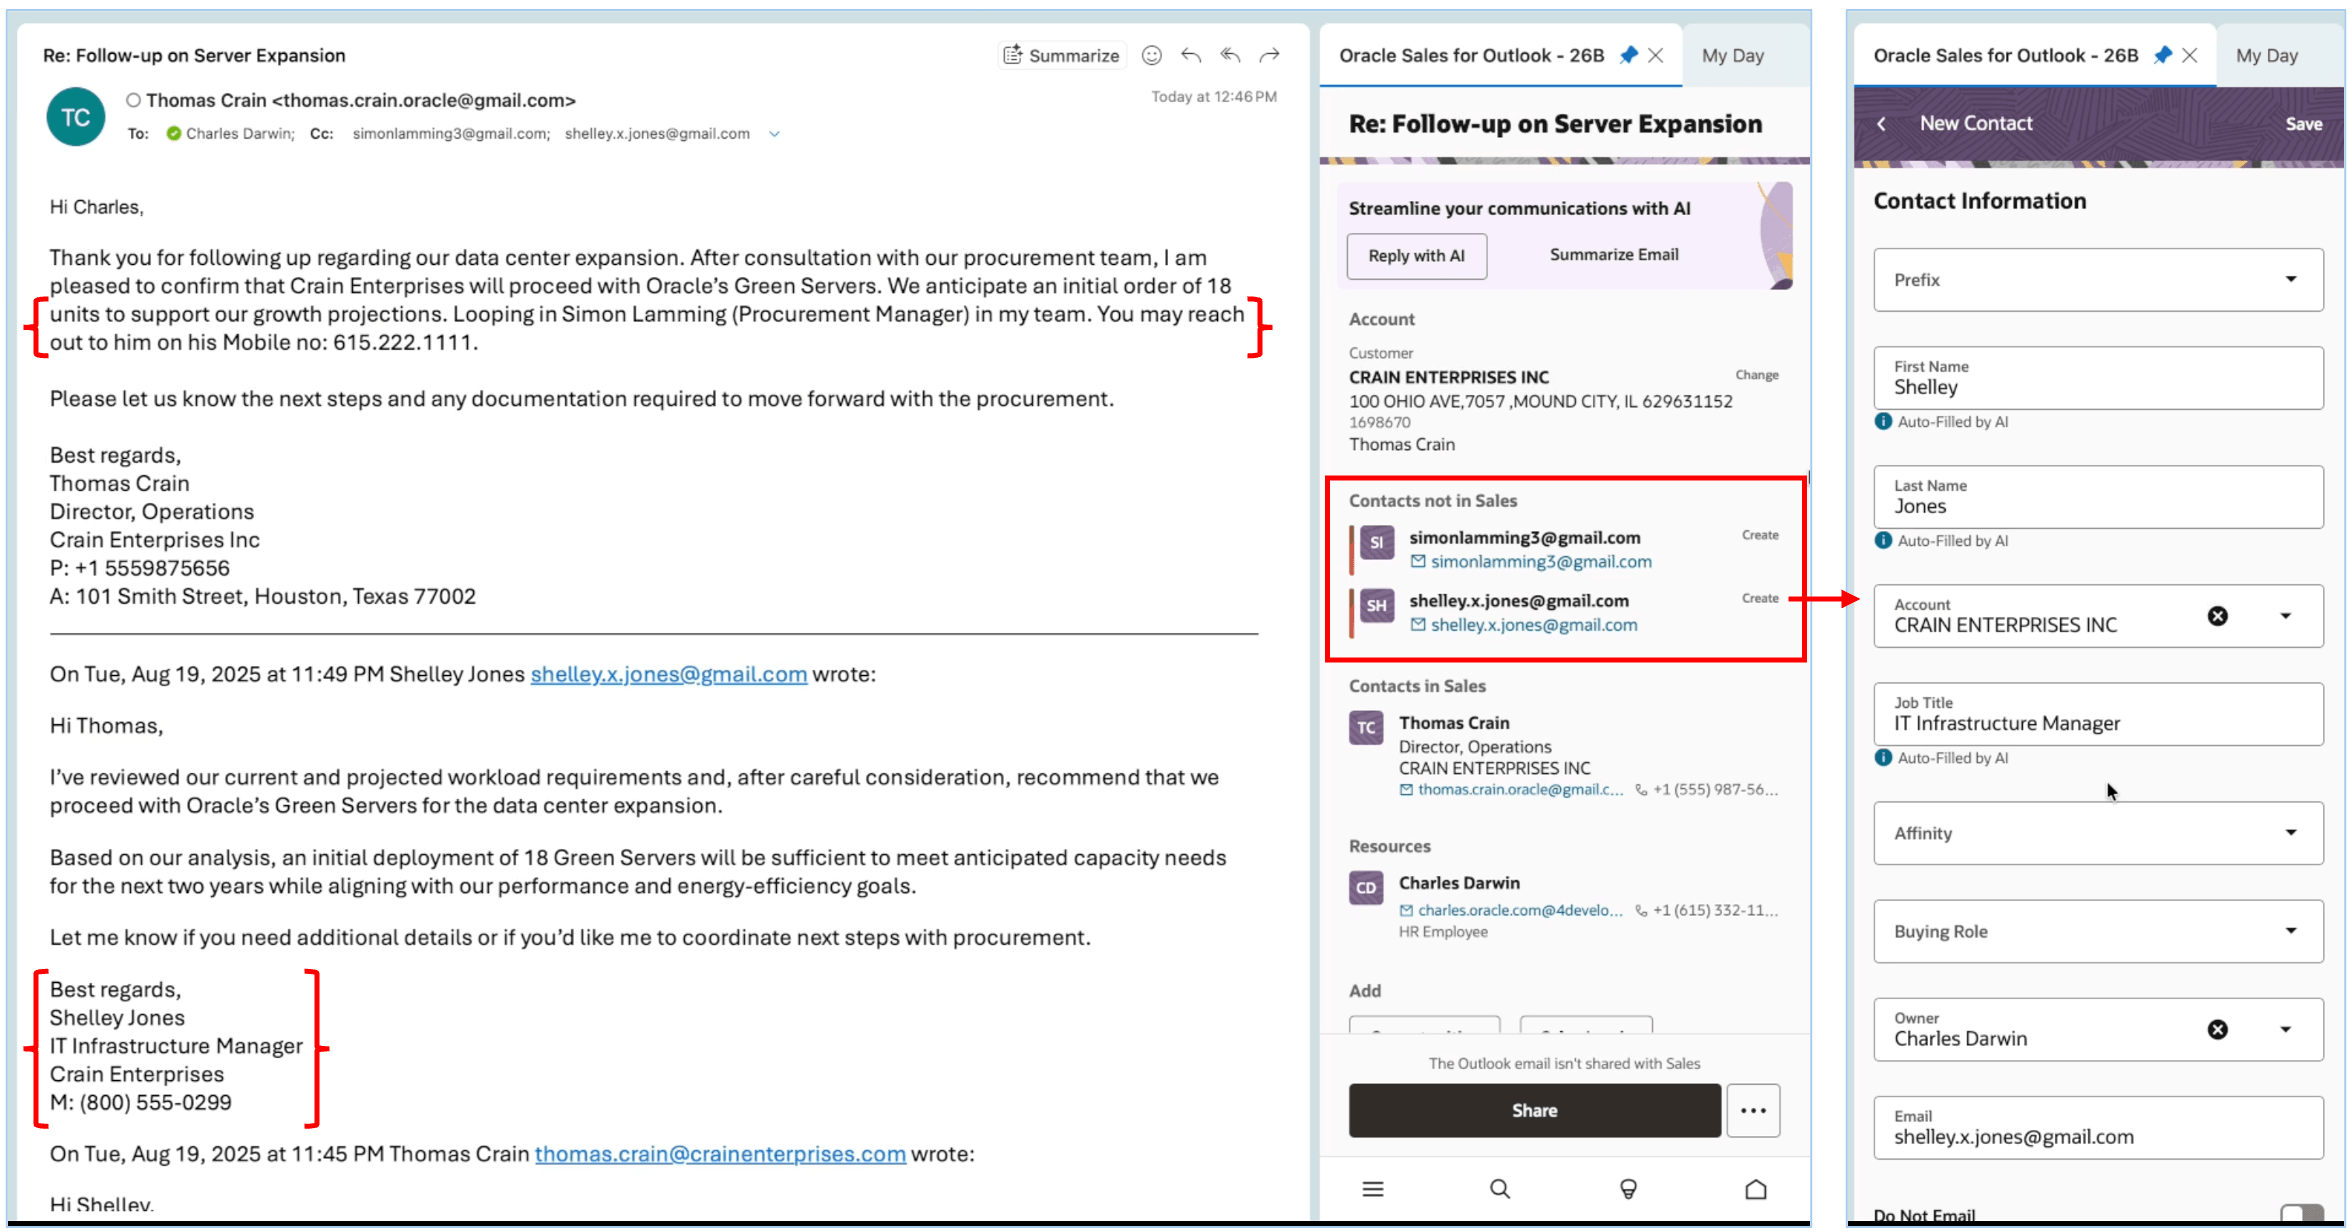2350x1232 pixels.
Task: Save the new Shelley Jones contact
Action: (x=2304, y=123)
